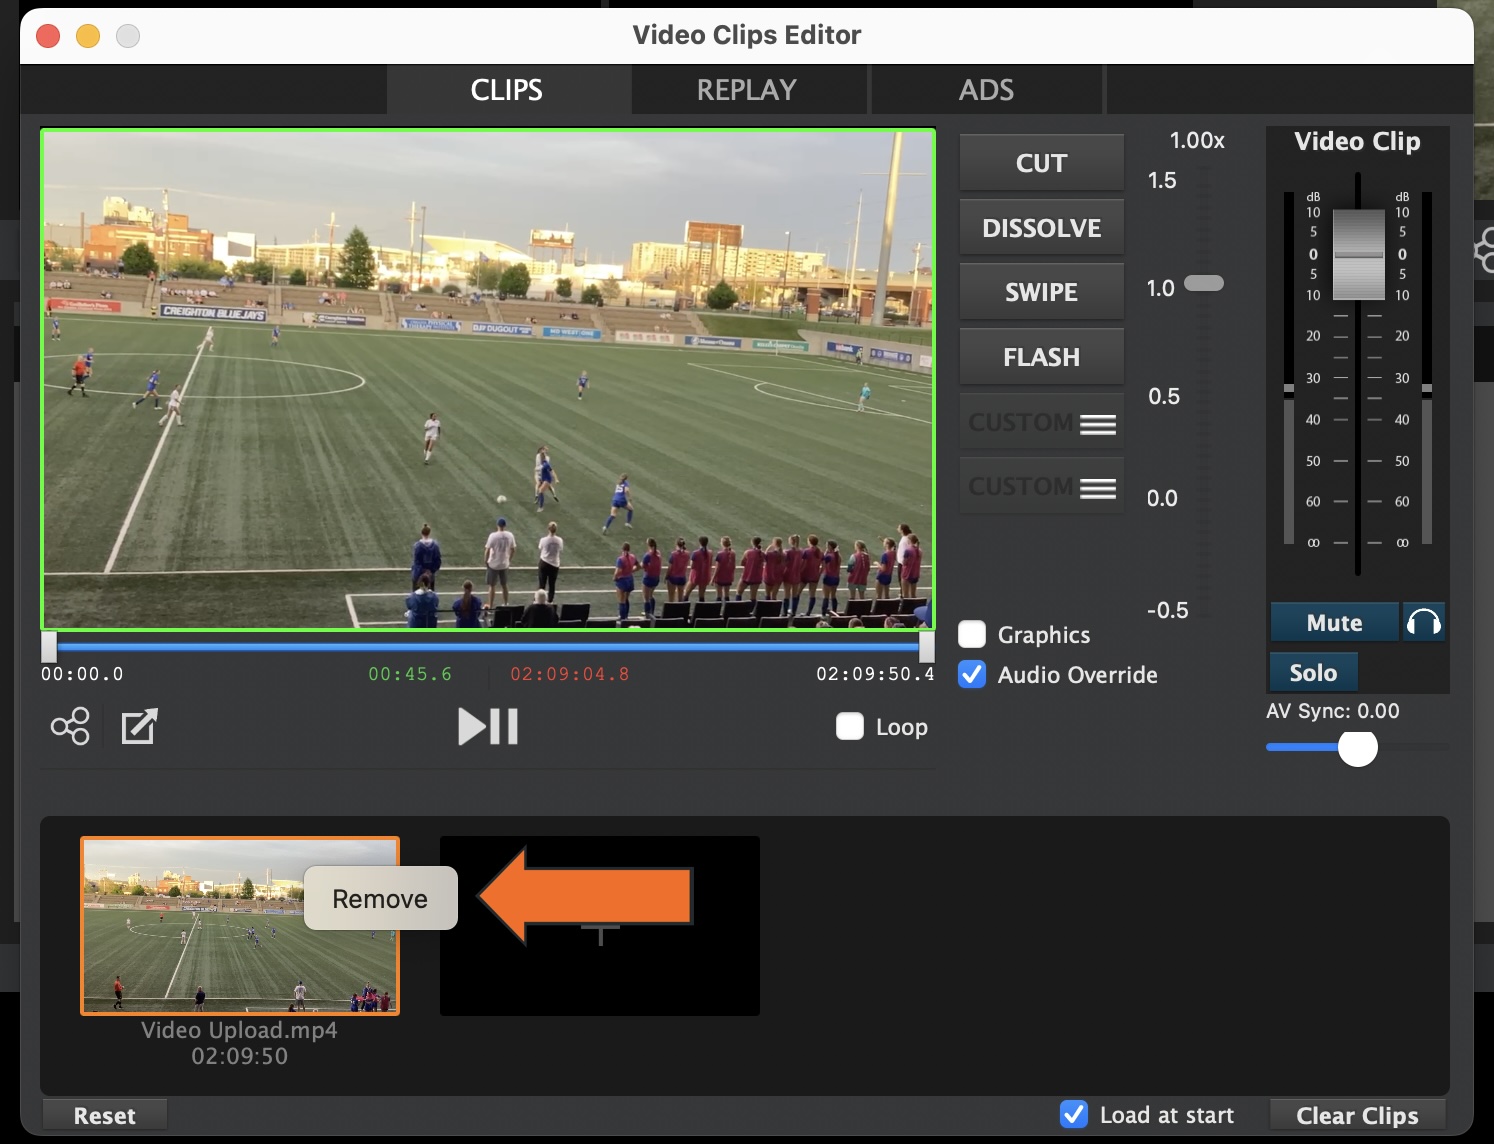Mute the Video Clip audio
1494x1144 pixels.
1334,622
